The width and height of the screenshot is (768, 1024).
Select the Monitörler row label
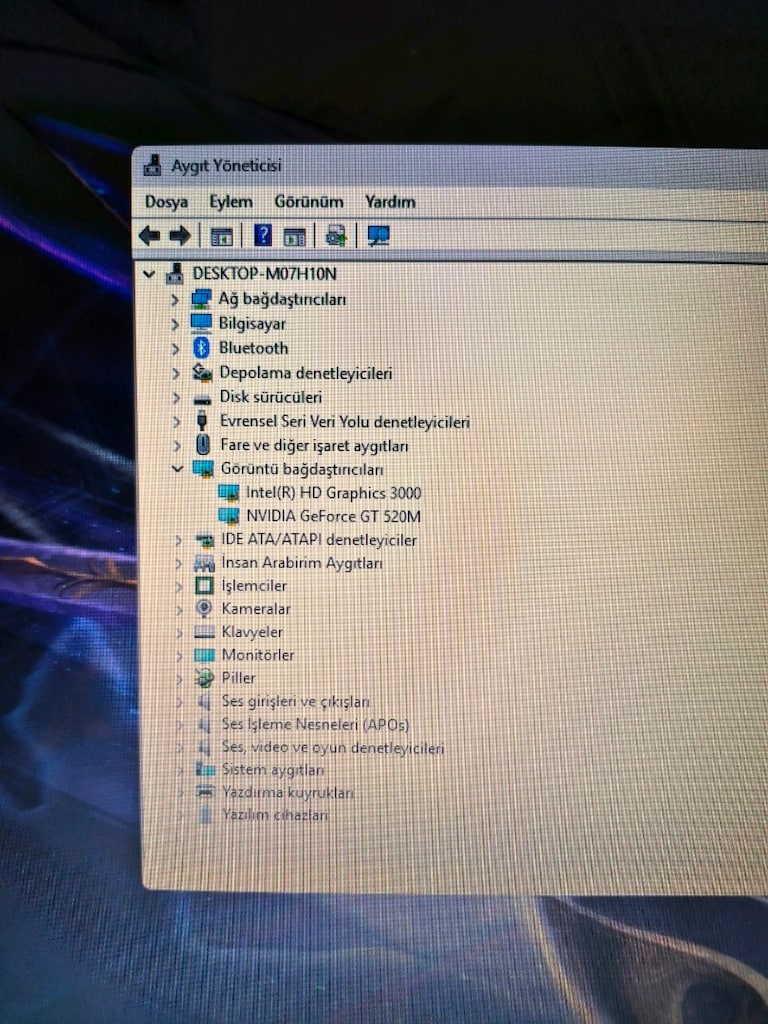coord(258,655)
